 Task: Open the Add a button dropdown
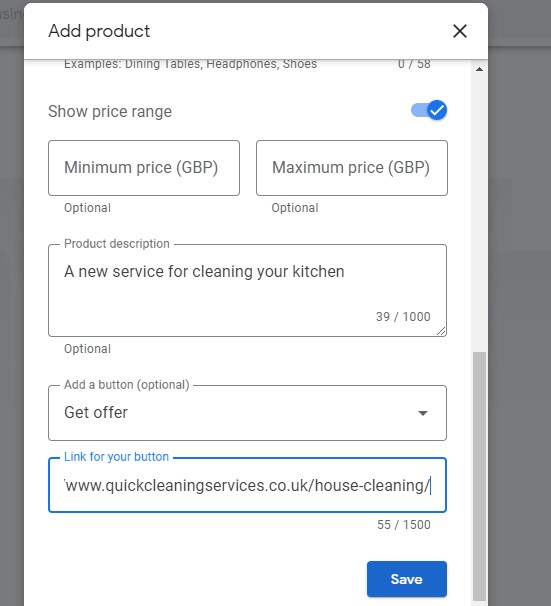point(247,413)
